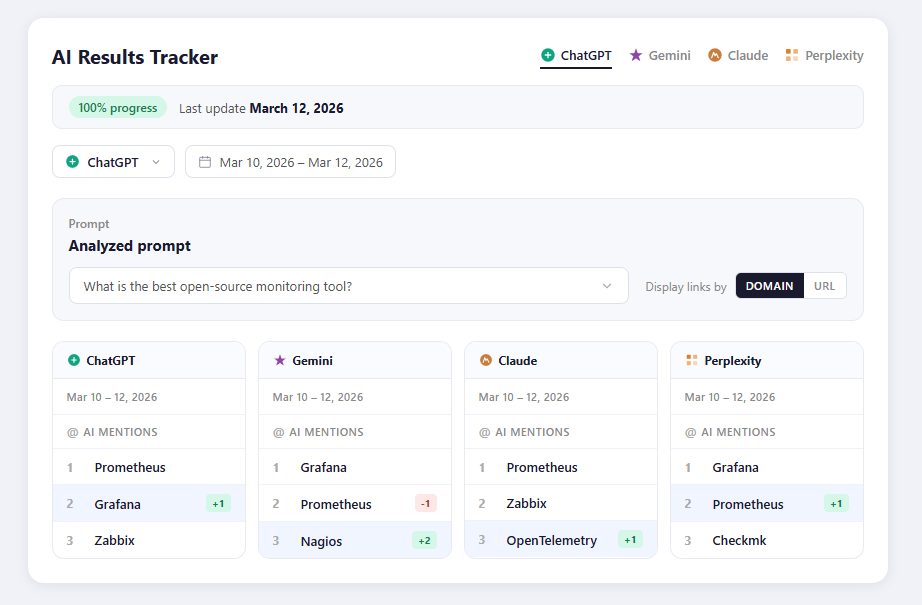
Task: Click the 100% progress badge
Action: coord(118,108)
